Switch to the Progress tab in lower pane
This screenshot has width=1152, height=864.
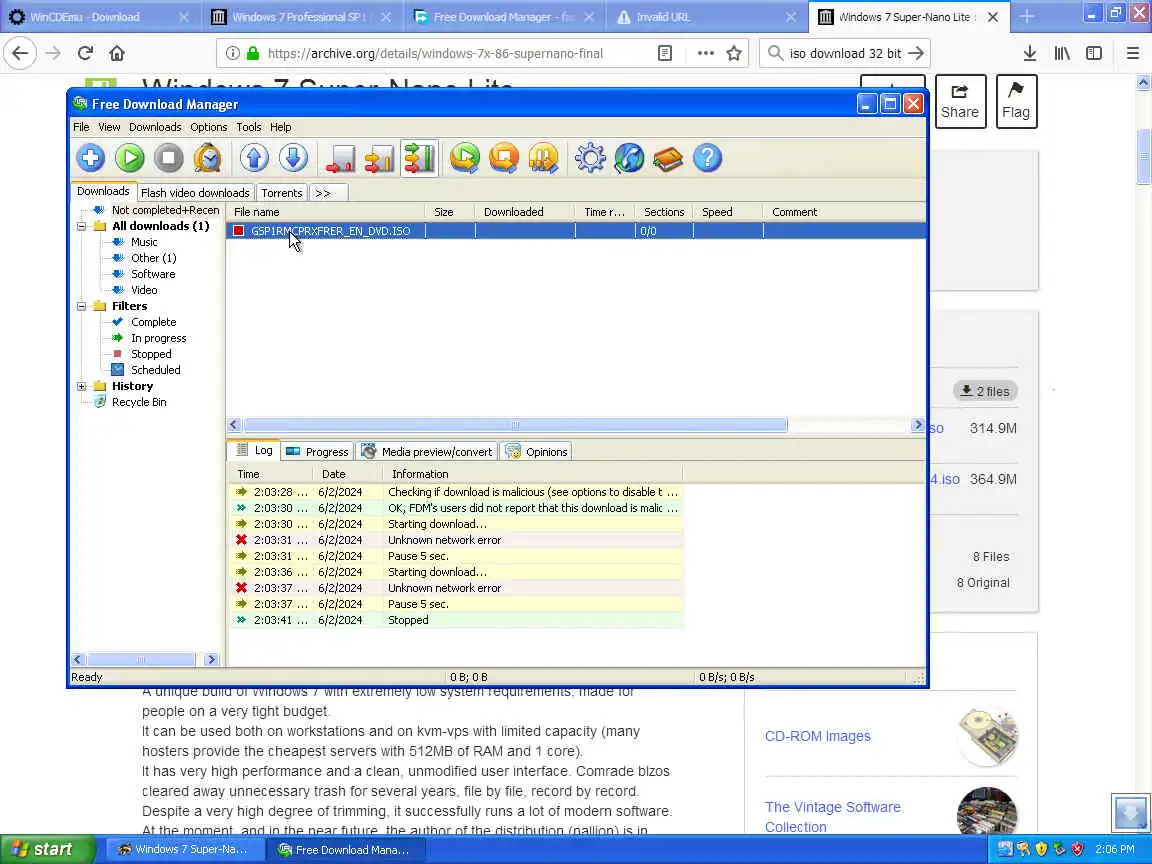point(317,452)
